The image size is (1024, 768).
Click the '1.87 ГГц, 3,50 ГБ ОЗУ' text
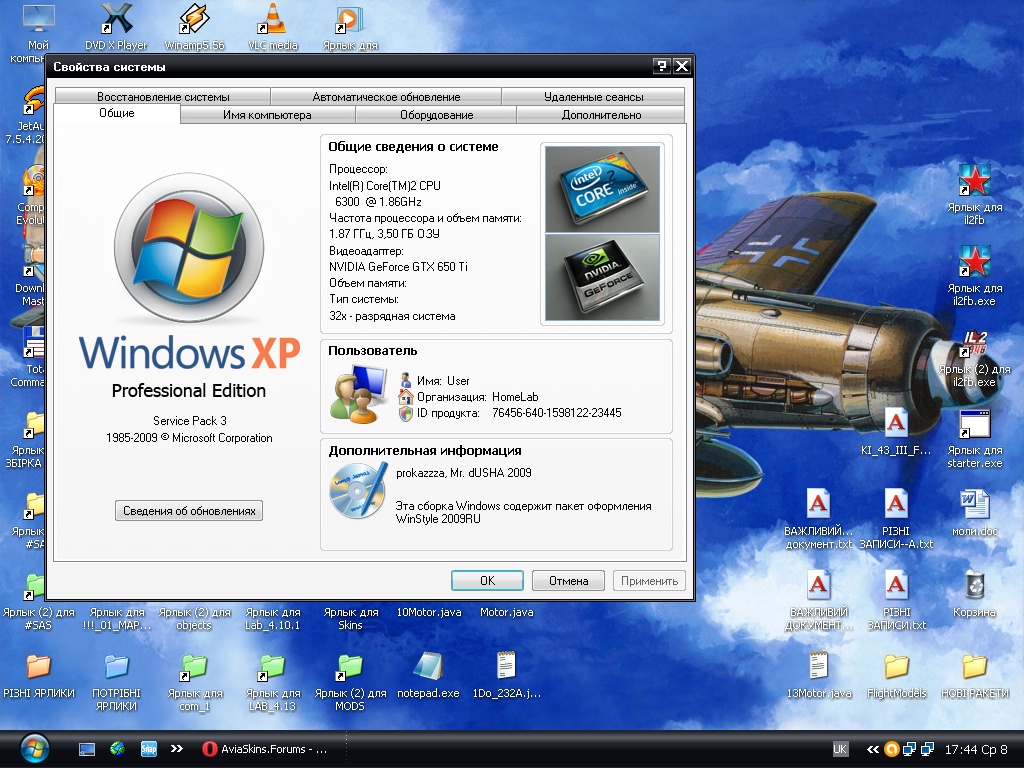(384, 234)
